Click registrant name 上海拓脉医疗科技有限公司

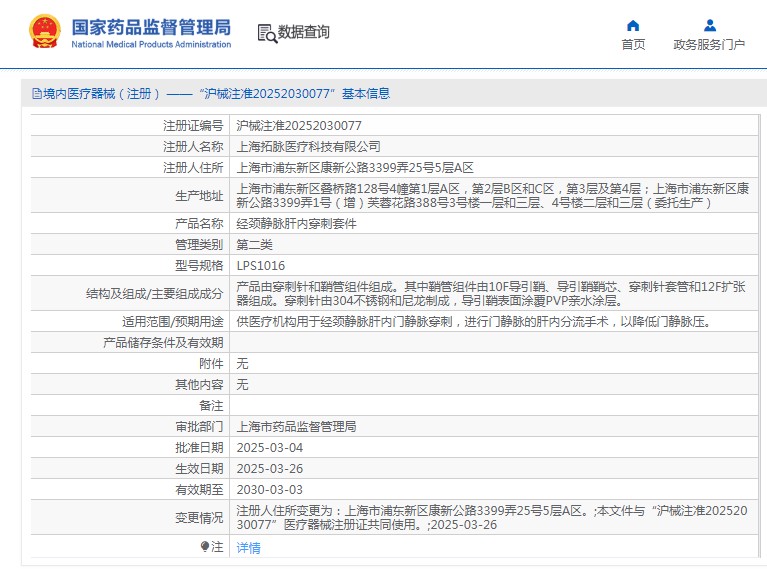pos(308,146)
